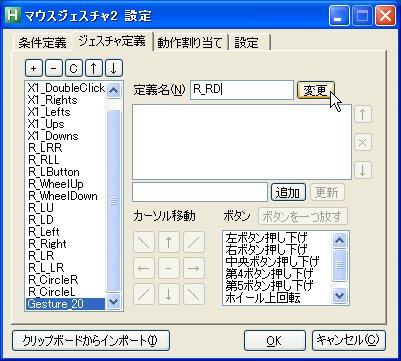Add a new gesture with the + button
Image resolution: width=401 pixels, height=361 pixels.
(x=34, y=69)
